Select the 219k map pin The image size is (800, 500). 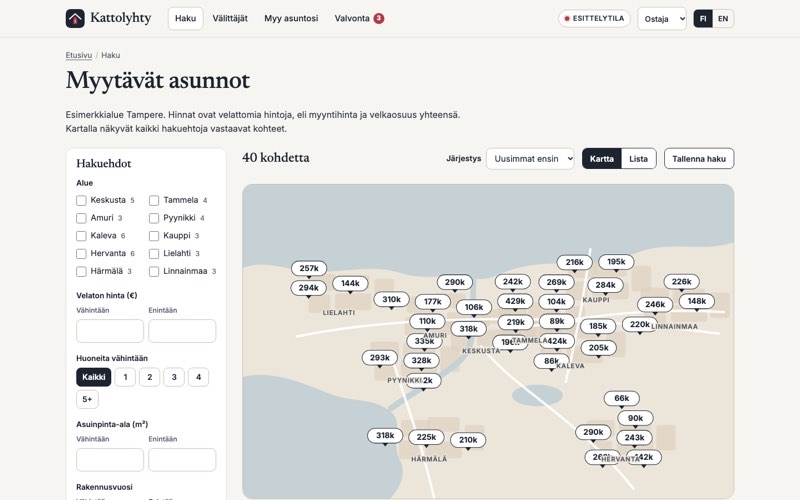point(516,322)
